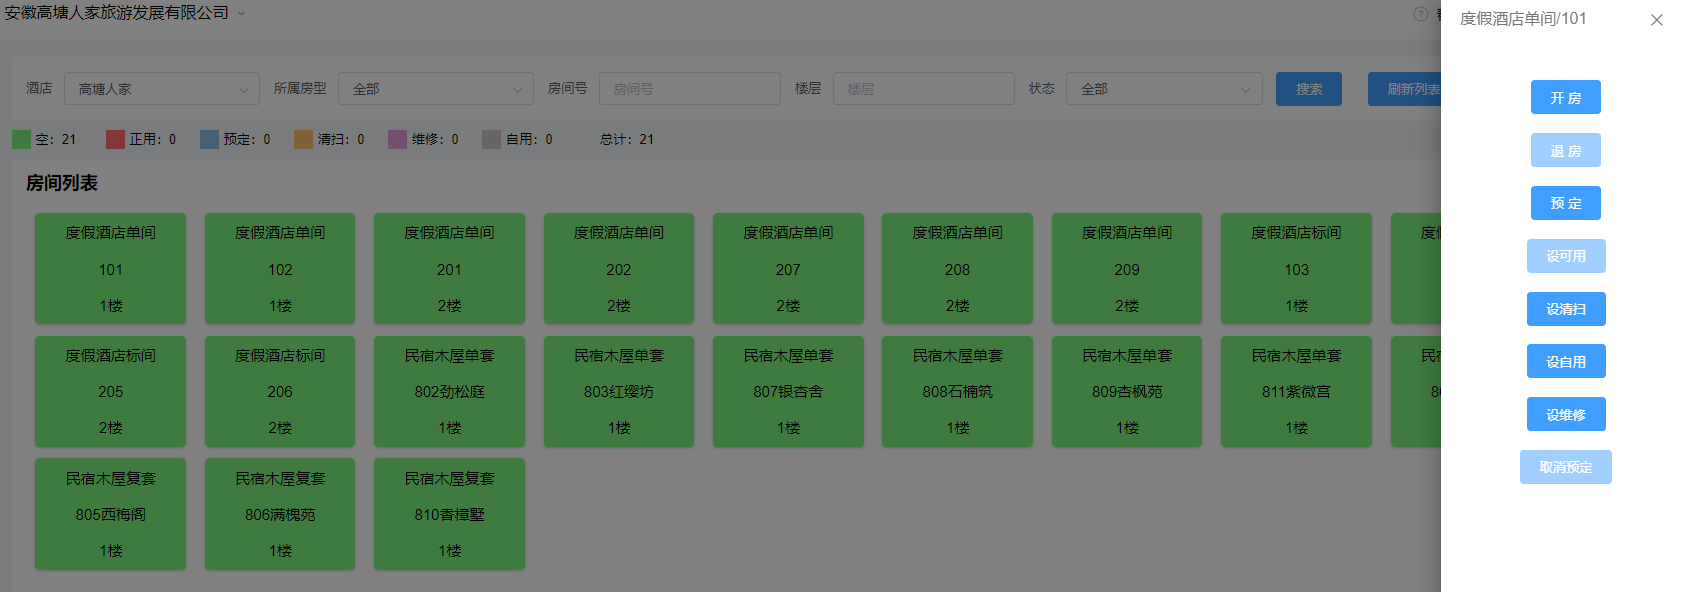Close the 度假酒店单间/101 side panel
Image resolution: width=1691 pixels, height=592 pixels.
(x=1656, y=20)
